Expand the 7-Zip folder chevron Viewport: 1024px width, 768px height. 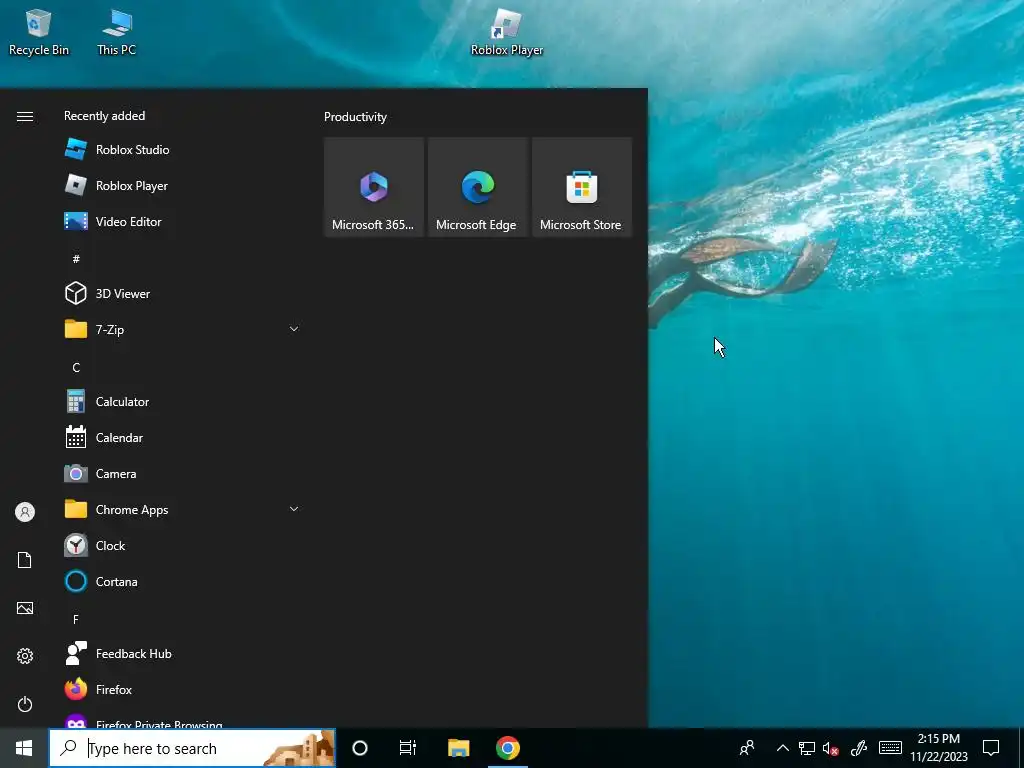(x=294, y=329)
